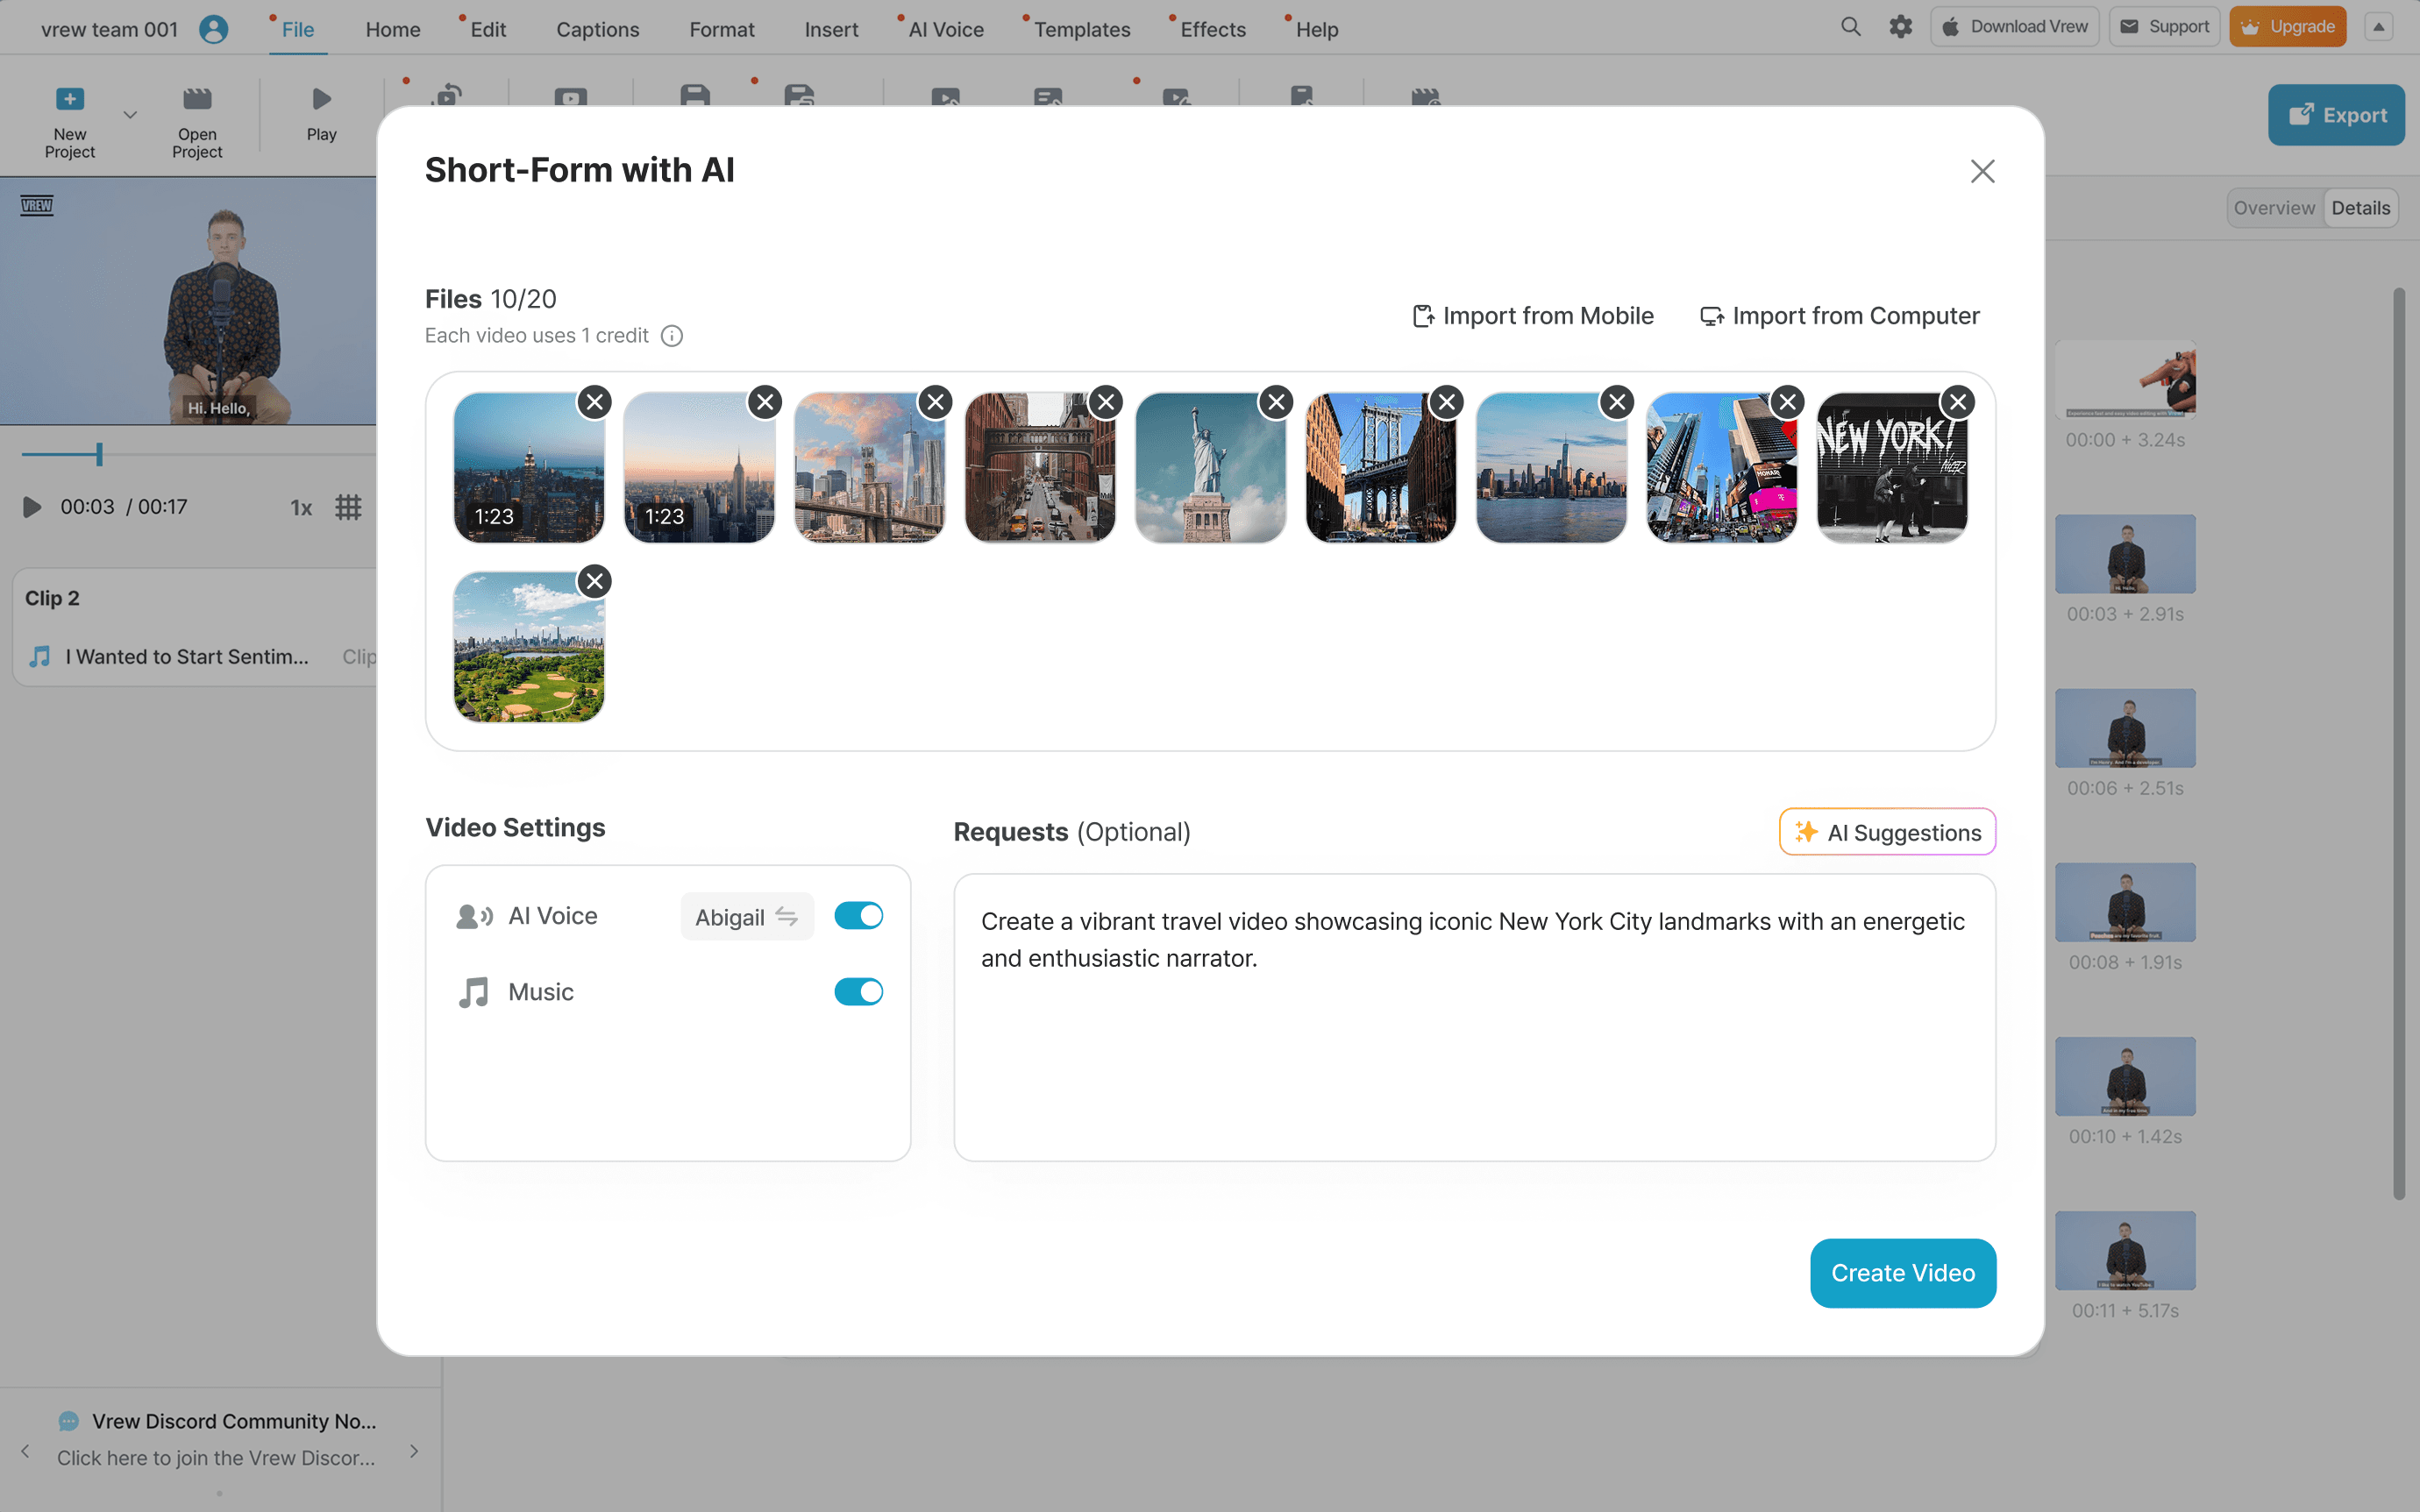Image resolution: width=2420 pixels, height=1512 pixels.
Task: Click the credit info icon
Action: 672,336
